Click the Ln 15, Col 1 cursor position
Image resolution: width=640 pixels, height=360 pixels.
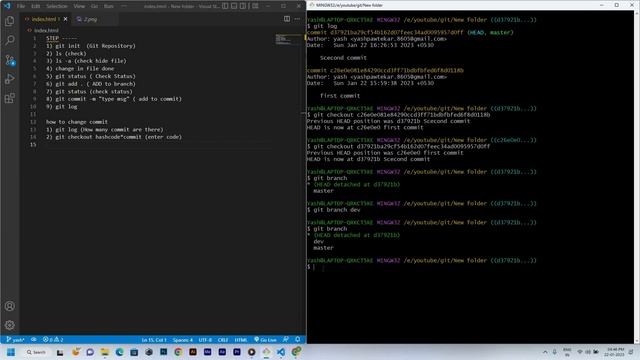pos(154,340)
